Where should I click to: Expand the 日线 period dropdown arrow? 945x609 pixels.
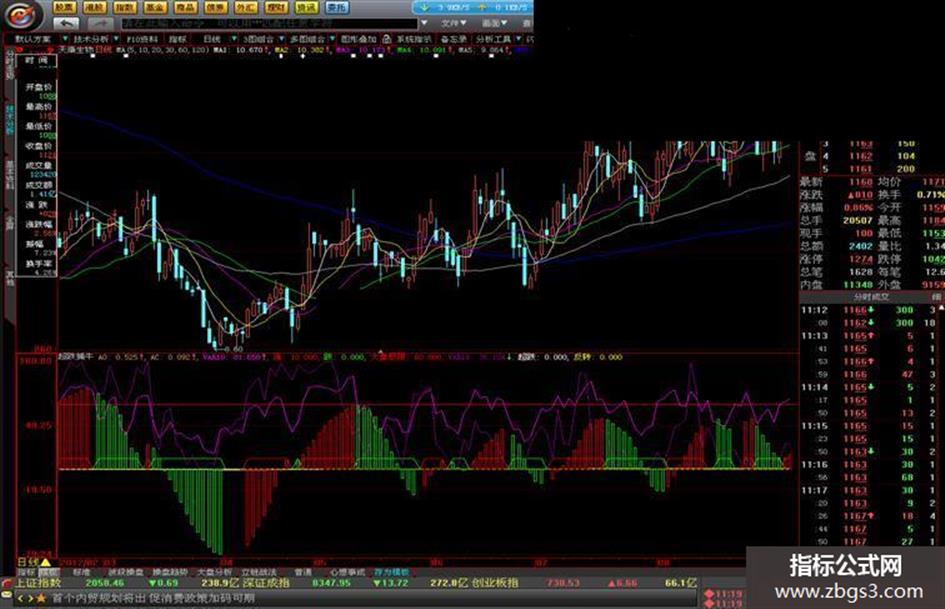234,39
